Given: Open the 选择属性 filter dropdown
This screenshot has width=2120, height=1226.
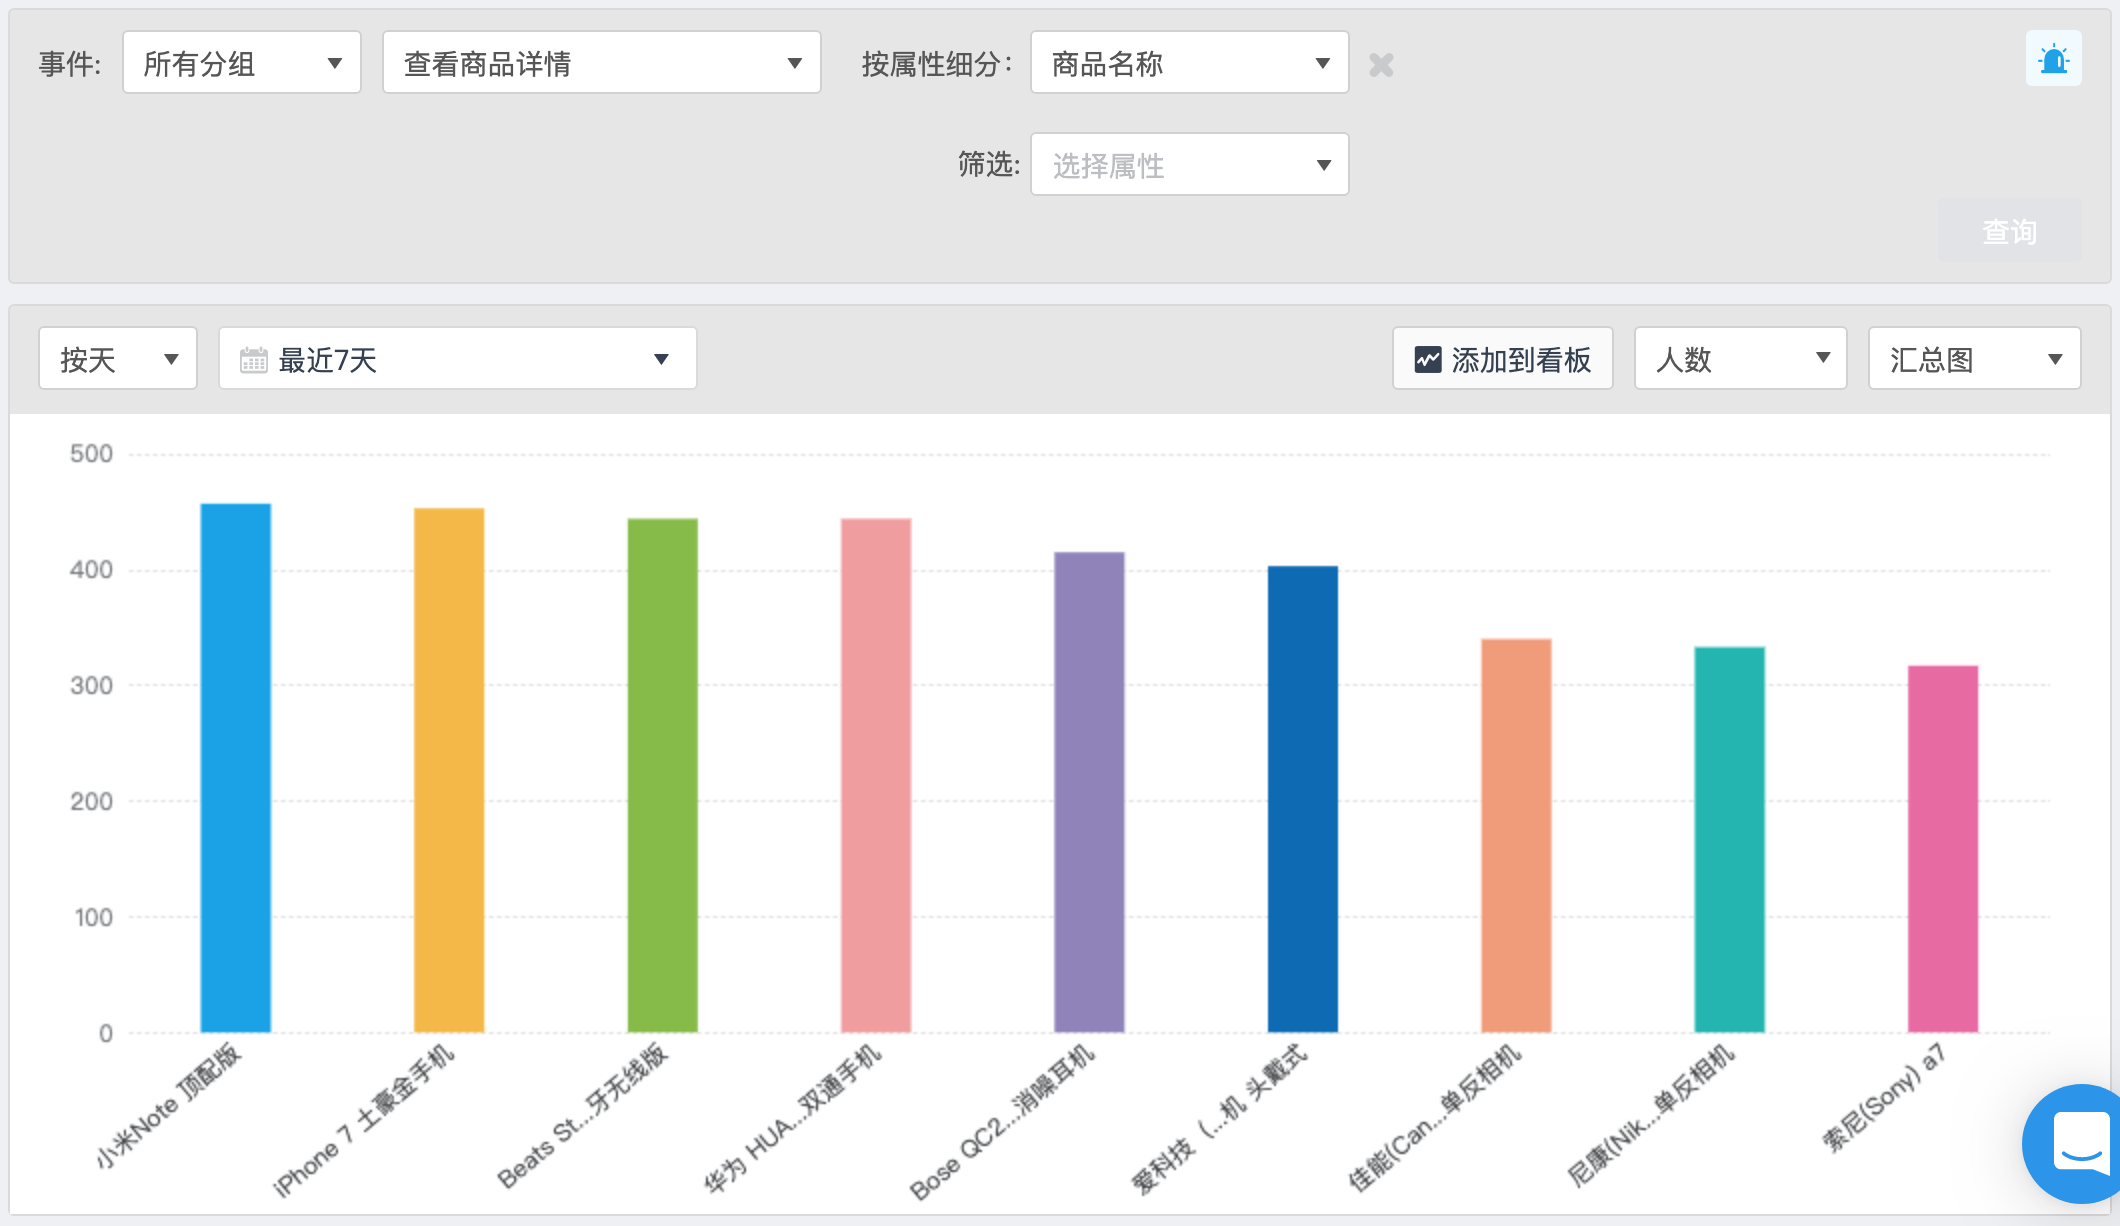Looking at the screenshot, I should click(x=1190, y=164).
